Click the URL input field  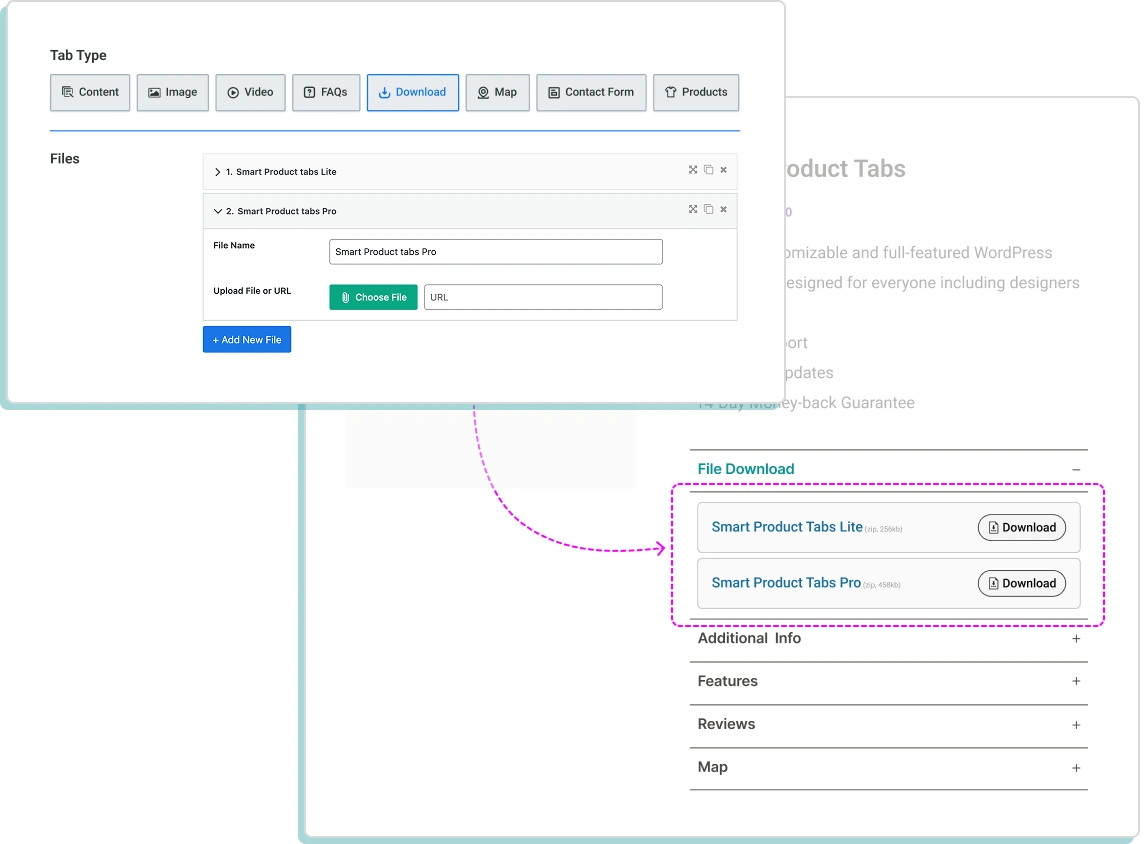[x=543, y=297]
